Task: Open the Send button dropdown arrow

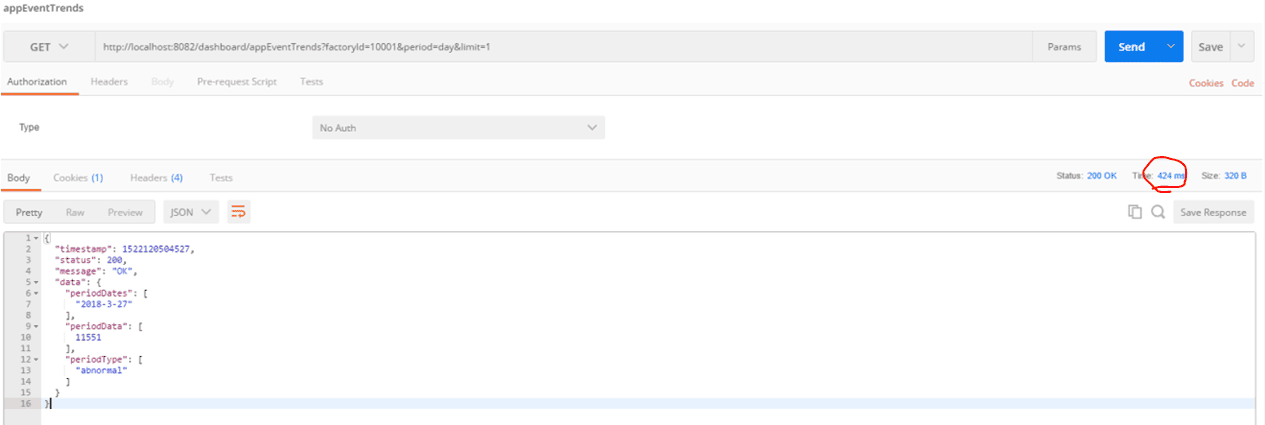Action: tap(1171, 47)
